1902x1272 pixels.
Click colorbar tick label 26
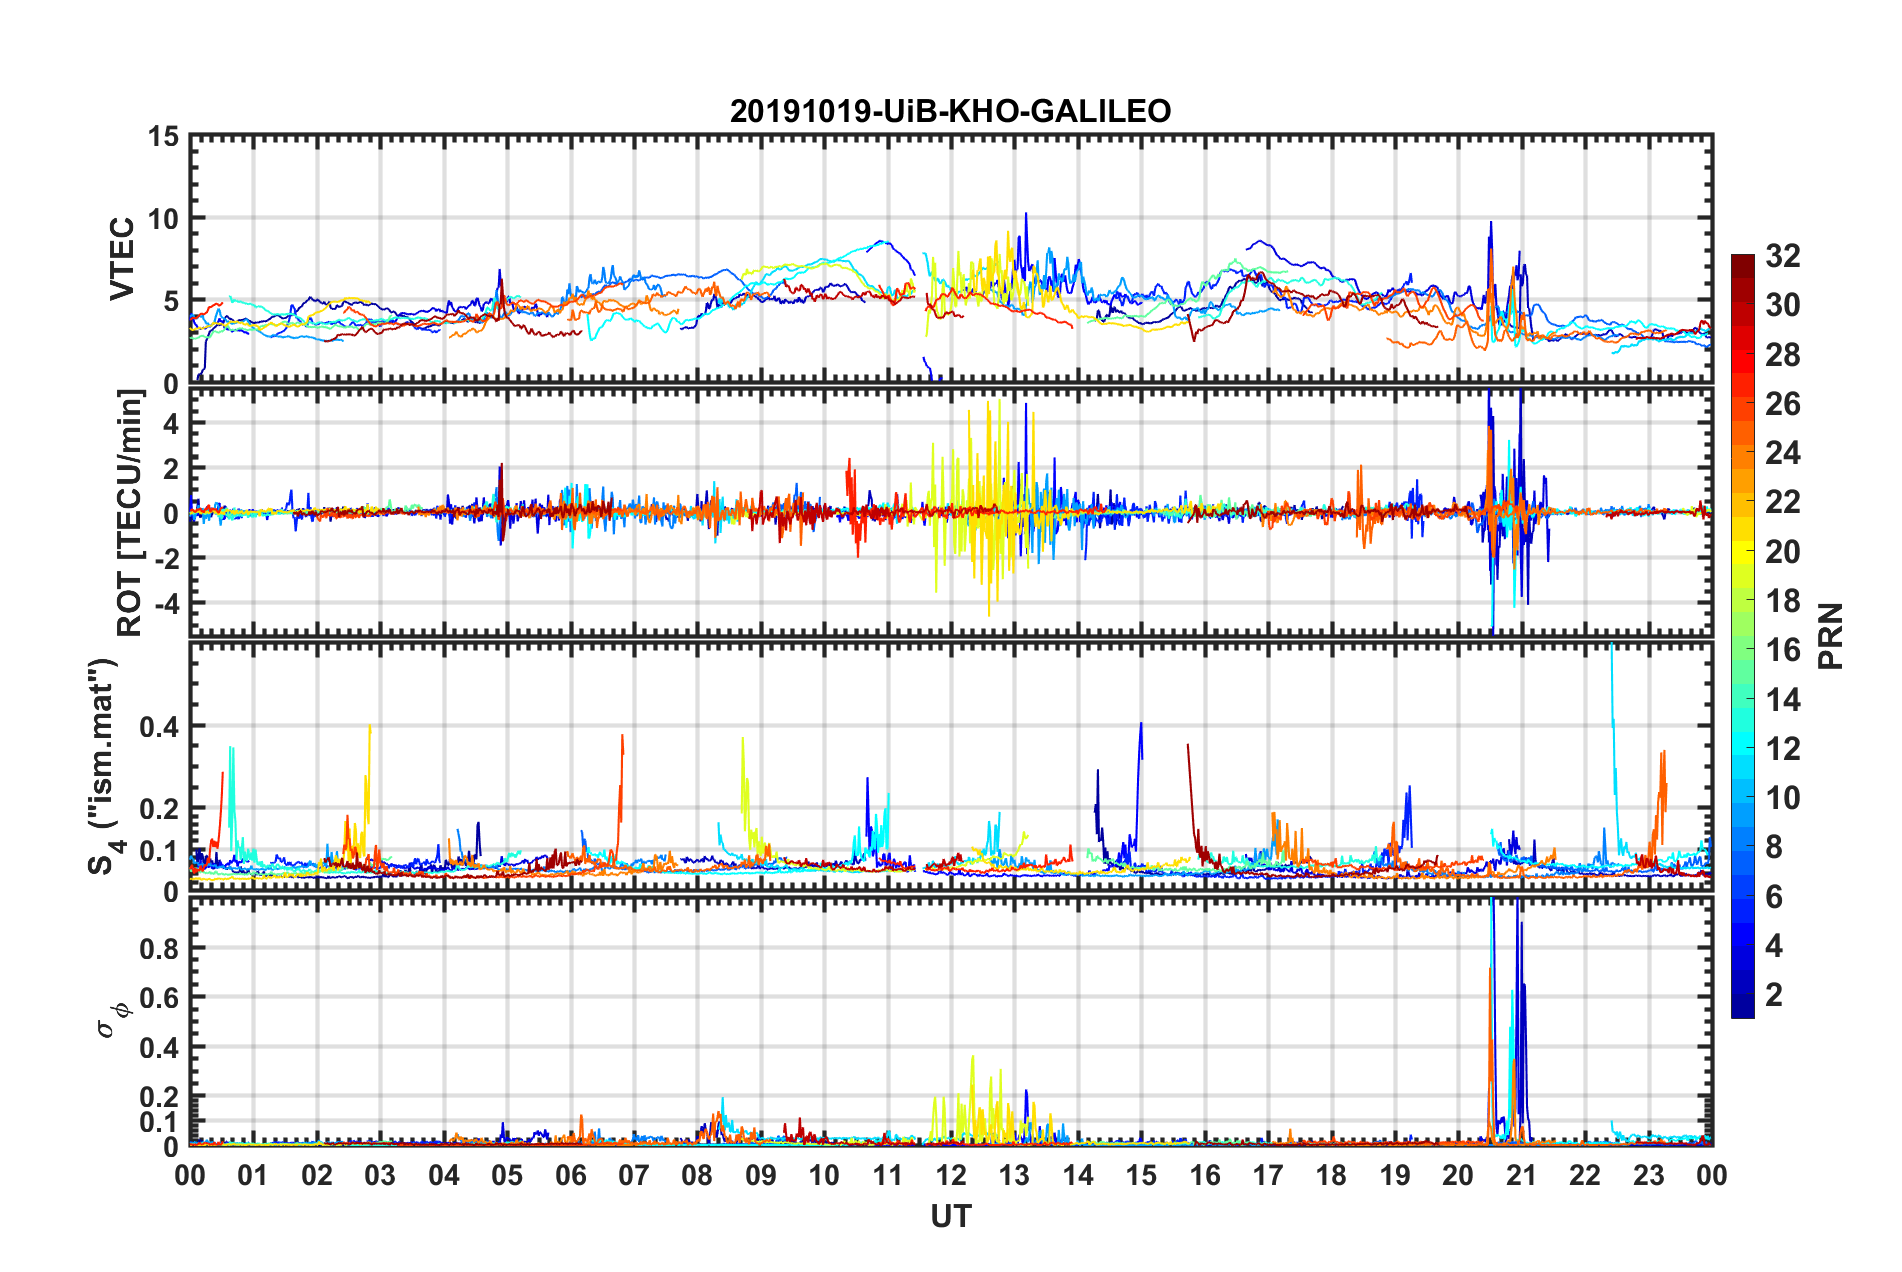click(x=1782, y=404)
